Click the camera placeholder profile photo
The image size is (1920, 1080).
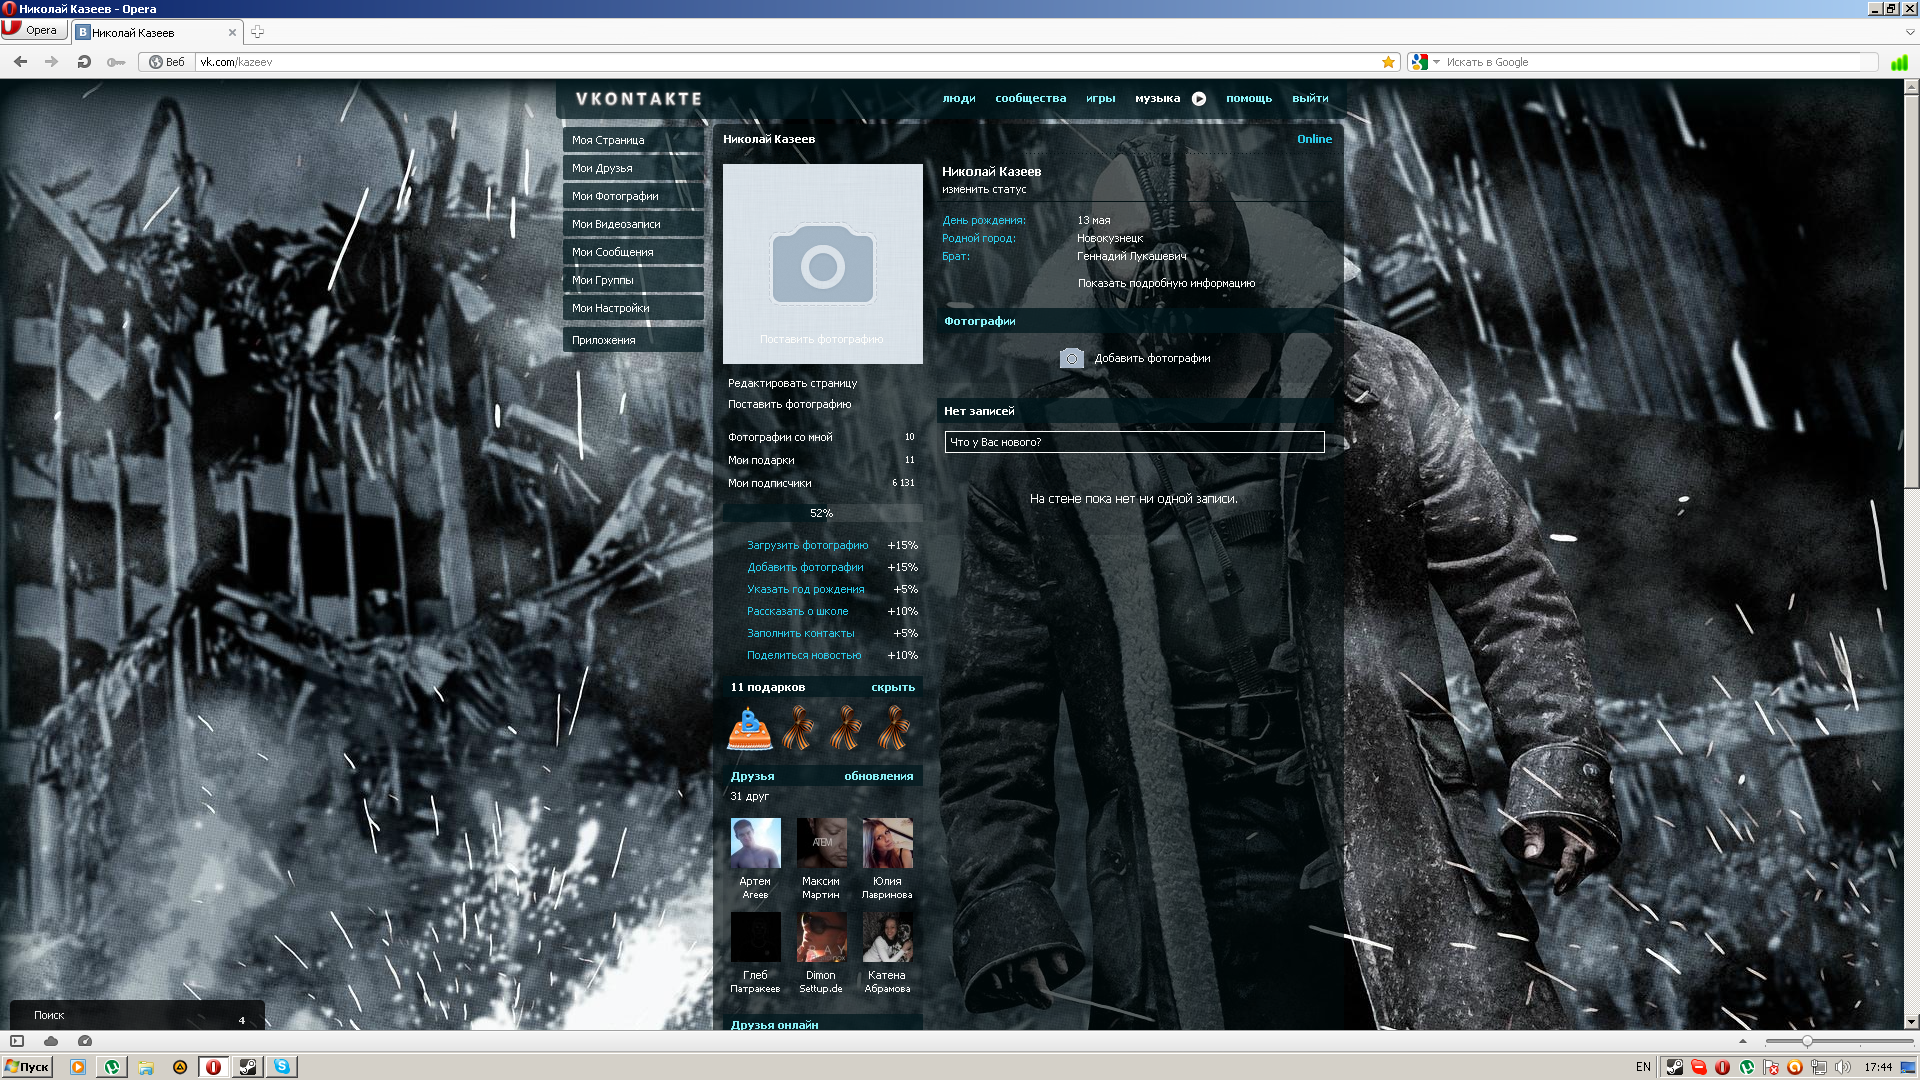coord(822,264)
